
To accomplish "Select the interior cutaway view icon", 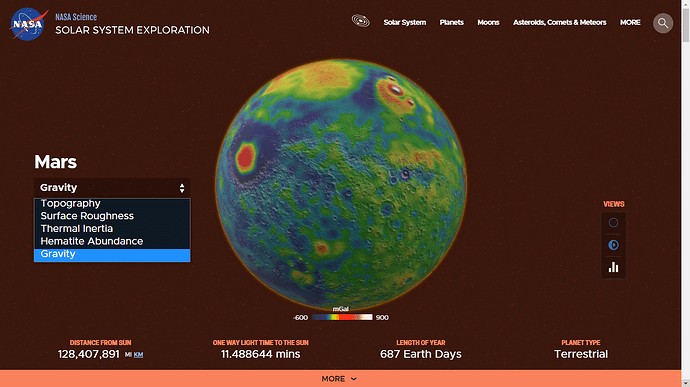I will (613, 245).
